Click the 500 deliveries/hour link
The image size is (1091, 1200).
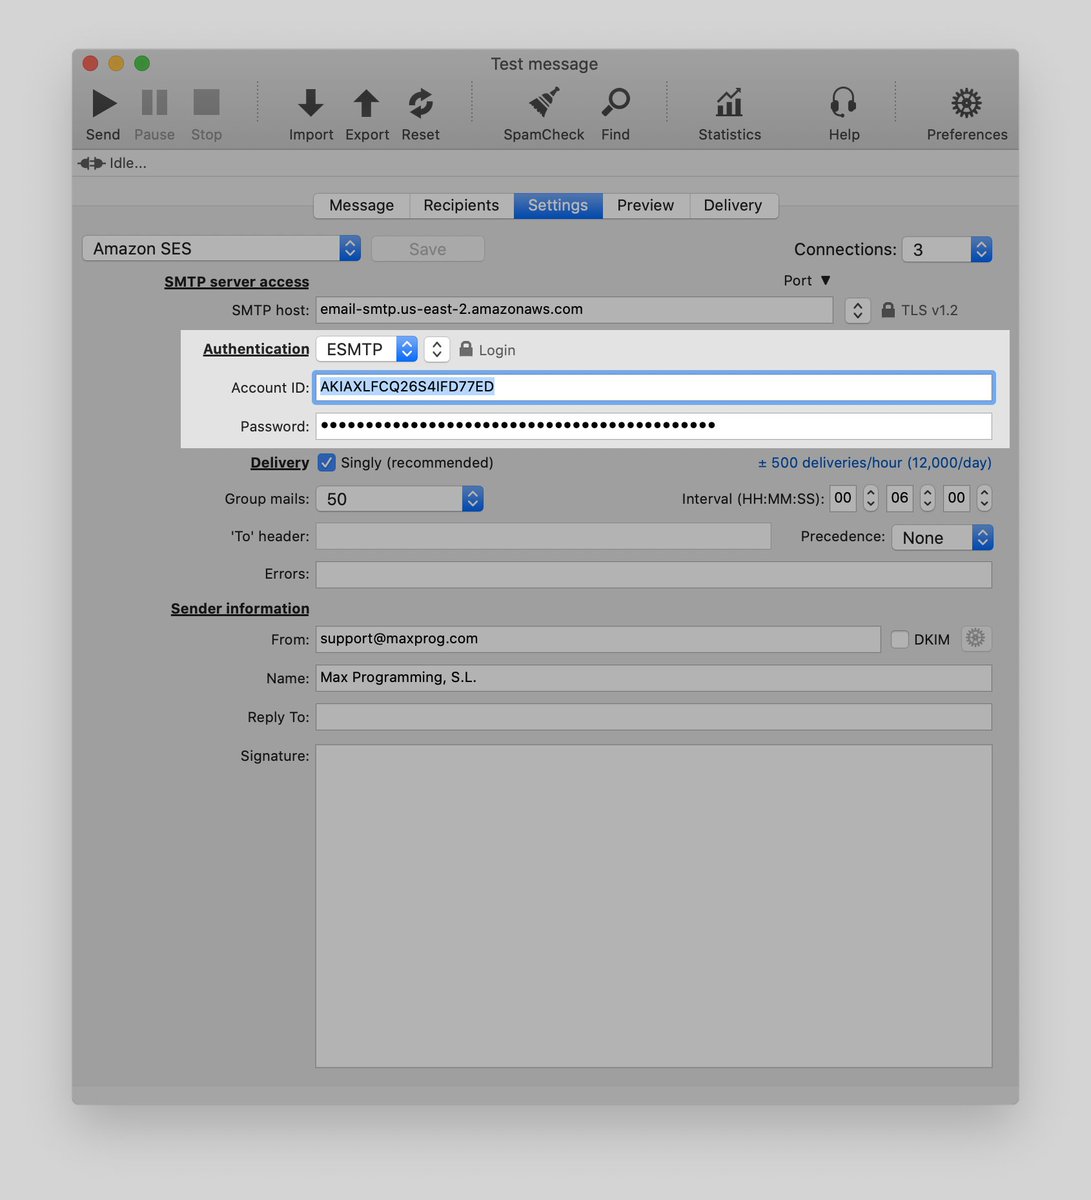pos(874,462)
